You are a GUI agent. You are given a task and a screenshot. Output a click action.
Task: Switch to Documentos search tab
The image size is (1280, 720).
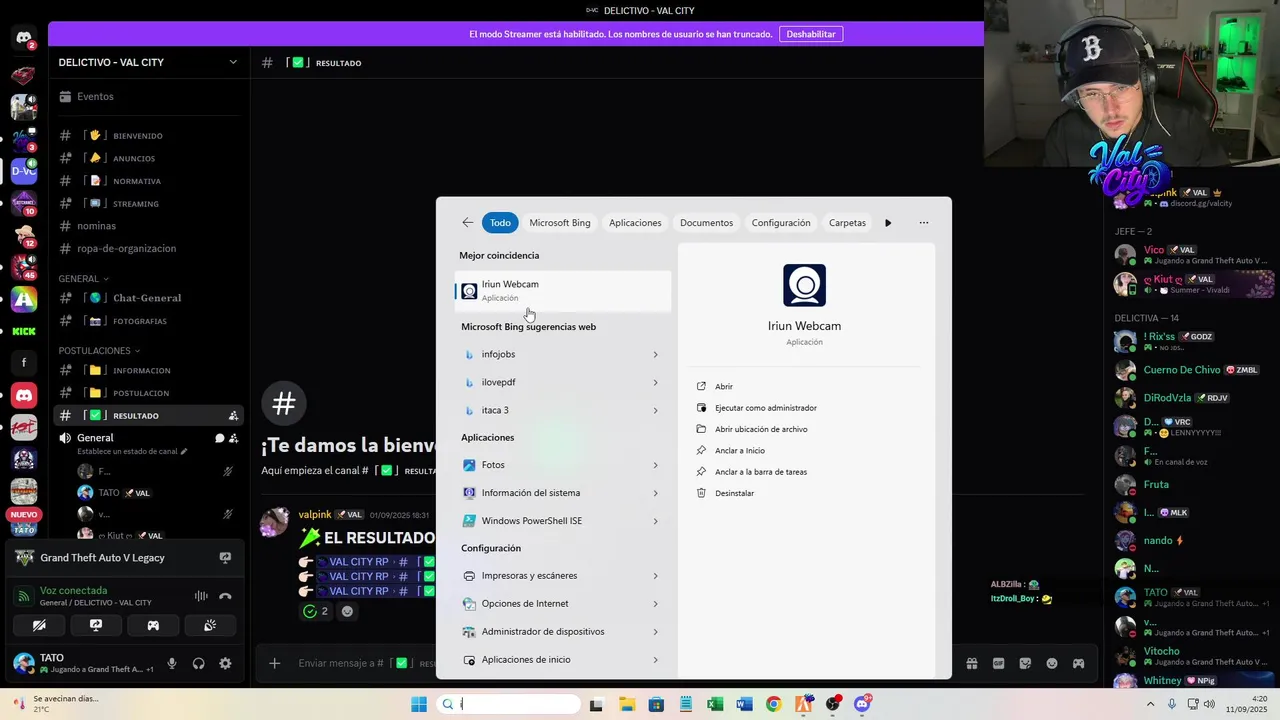click(x=706, y=223)
